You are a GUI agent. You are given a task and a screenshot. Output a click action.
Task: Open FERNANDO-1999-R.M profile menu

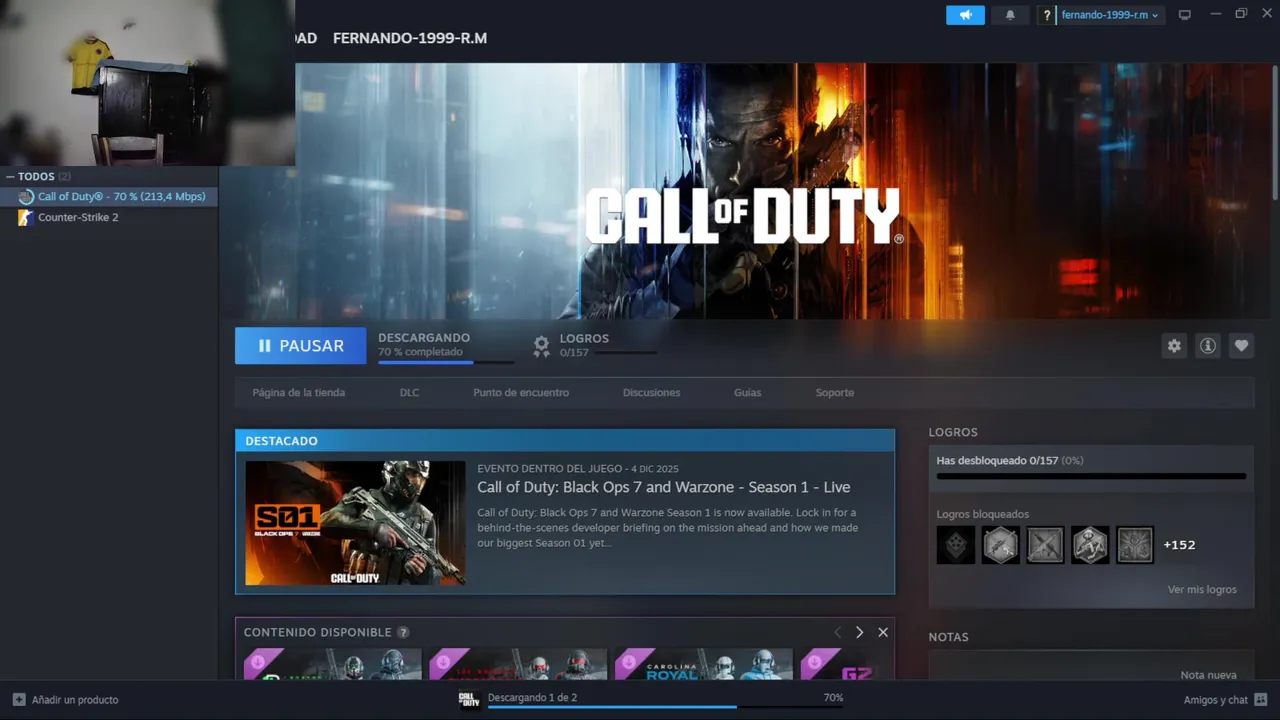coord(410,38)
